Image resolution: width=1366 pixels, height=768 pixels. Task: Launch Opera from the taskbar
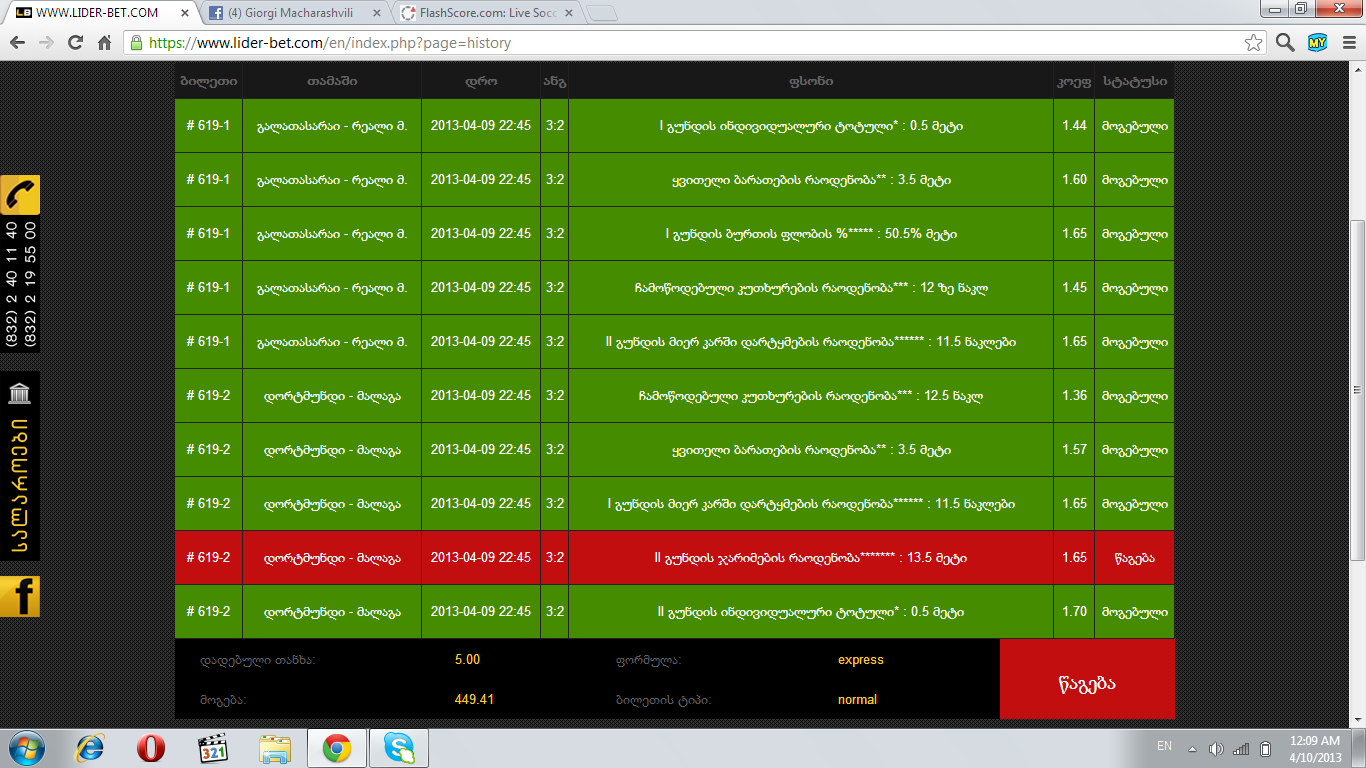pyautogui.click(x=151, y=748)
